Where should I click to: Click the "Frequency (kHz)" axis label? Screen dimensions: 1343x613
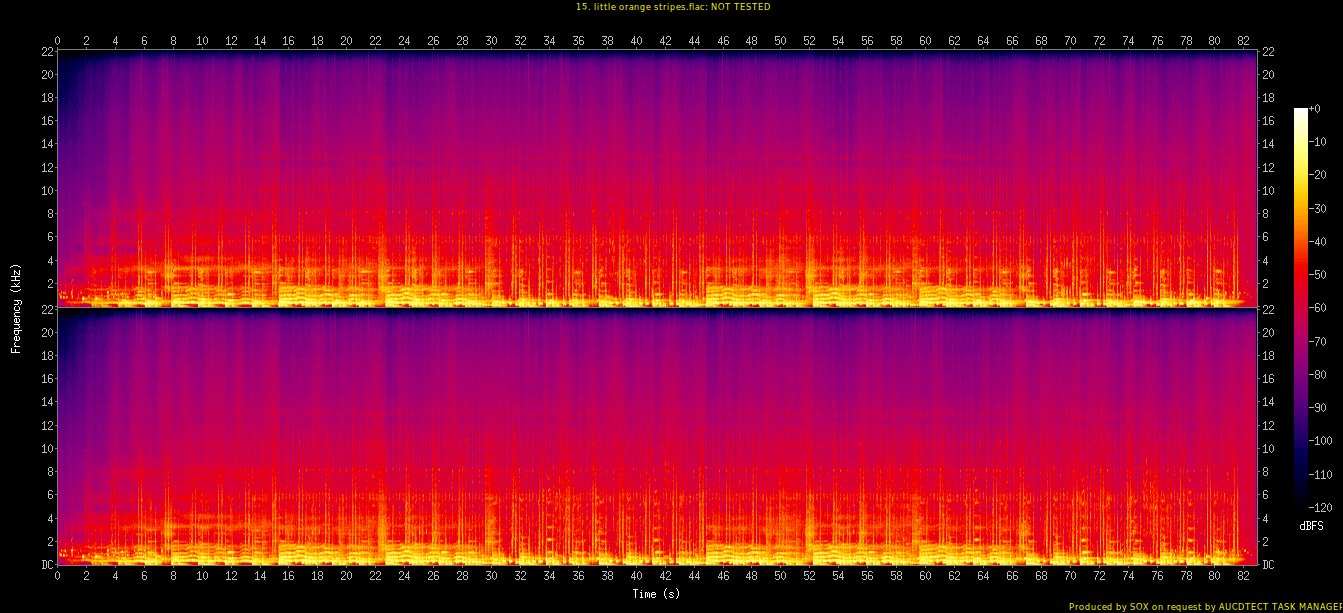(17, 307)
